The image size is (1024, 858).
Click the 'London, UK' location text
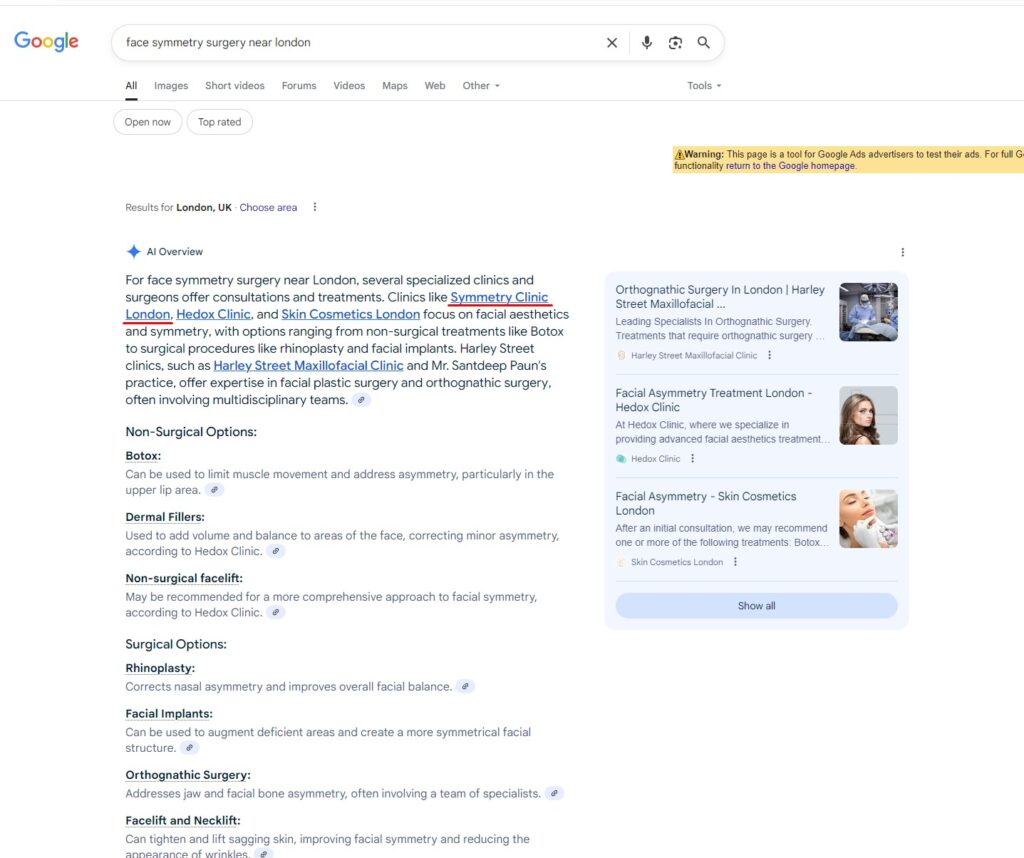pos(204,207)
